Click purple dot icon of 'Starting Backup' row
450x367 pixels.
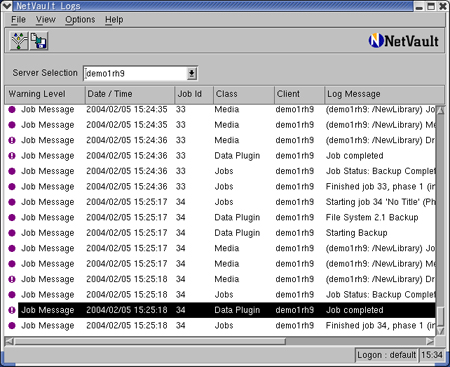pyautogui.click(x=12, y=233)
